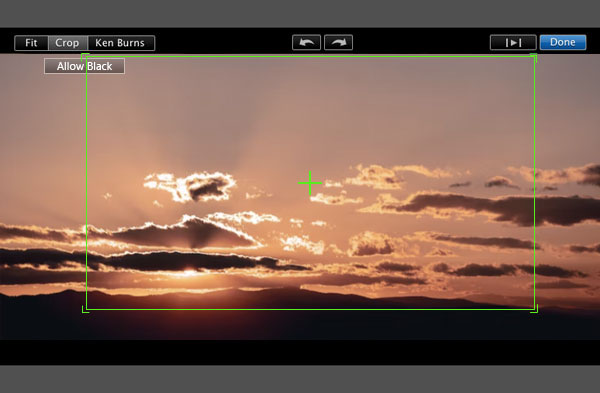The image size is (600, 393).
Task: Select the Crop mode tab
Action: pyautogui.click(x=68, y=43)
